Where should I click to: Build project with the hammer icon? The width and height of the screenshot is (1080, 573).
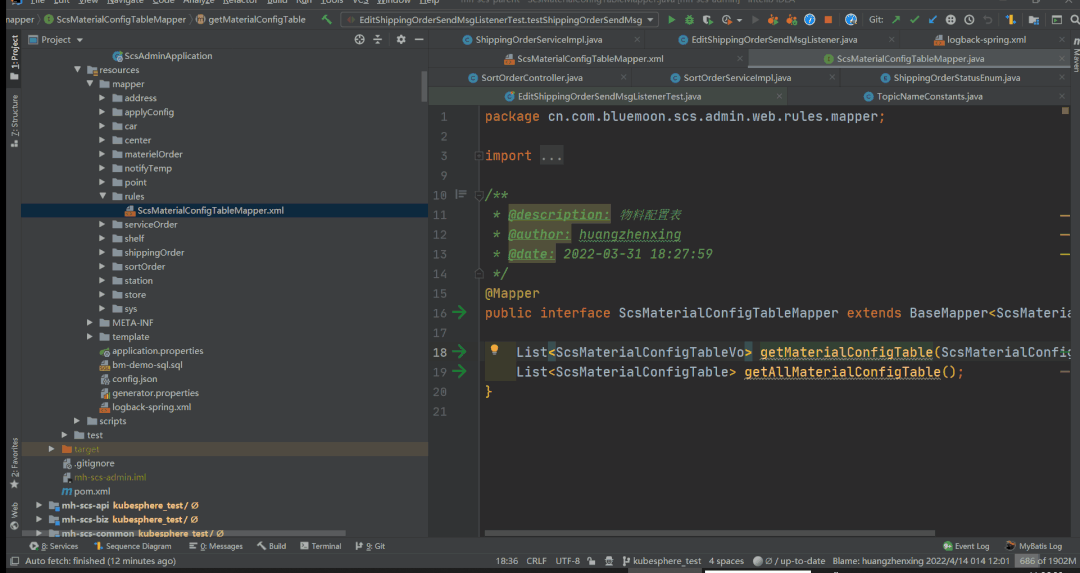(327, 20)
